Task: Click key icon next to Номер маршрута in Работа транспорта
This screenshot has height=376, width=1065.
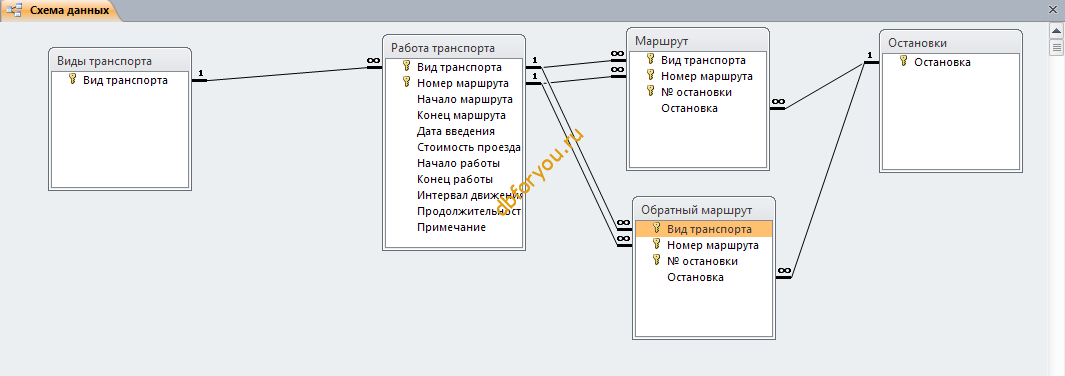Action: pos(406,82)
